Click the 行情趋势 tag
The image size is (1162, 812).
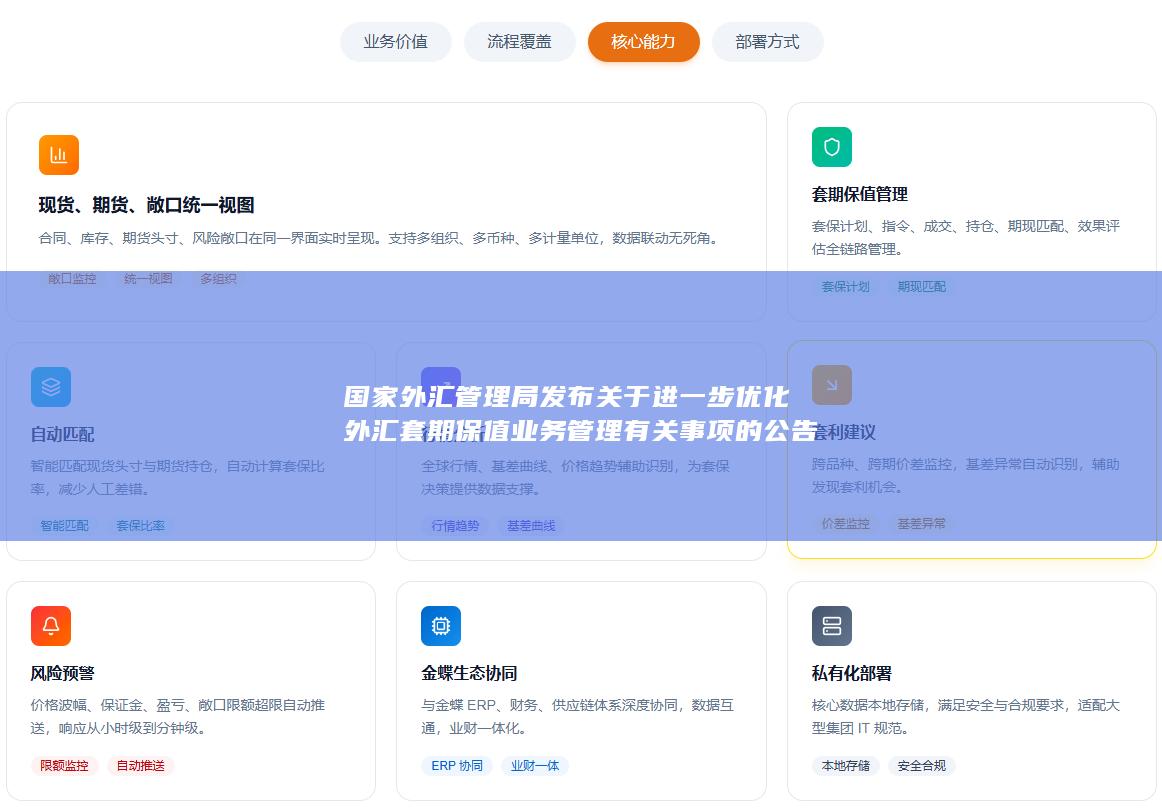point(455,526)
